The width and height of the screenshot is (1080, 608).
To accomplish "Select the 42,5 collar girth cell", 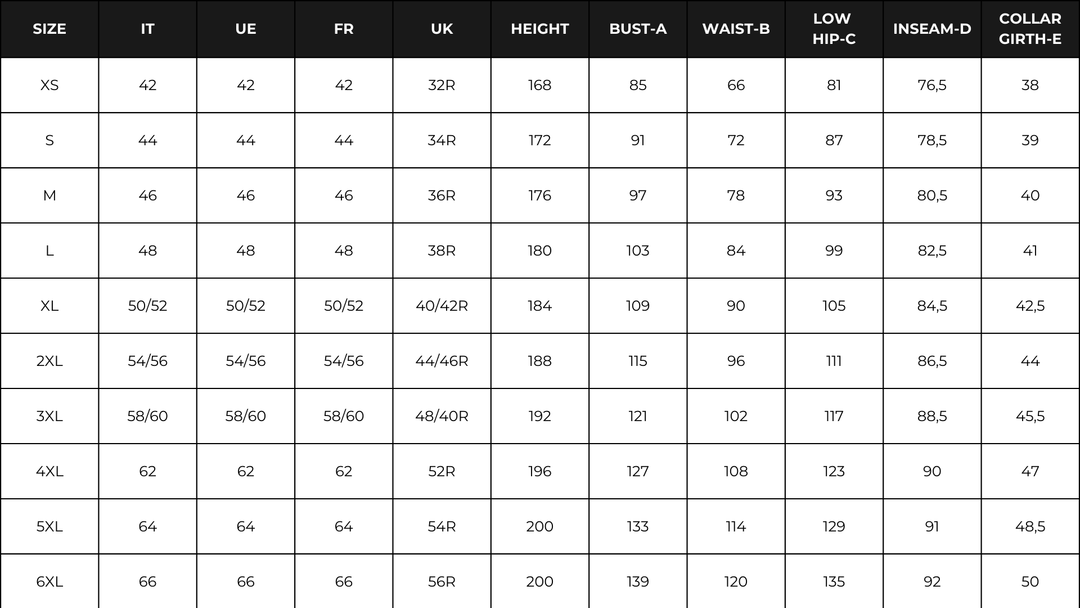I will (1030, 306).
